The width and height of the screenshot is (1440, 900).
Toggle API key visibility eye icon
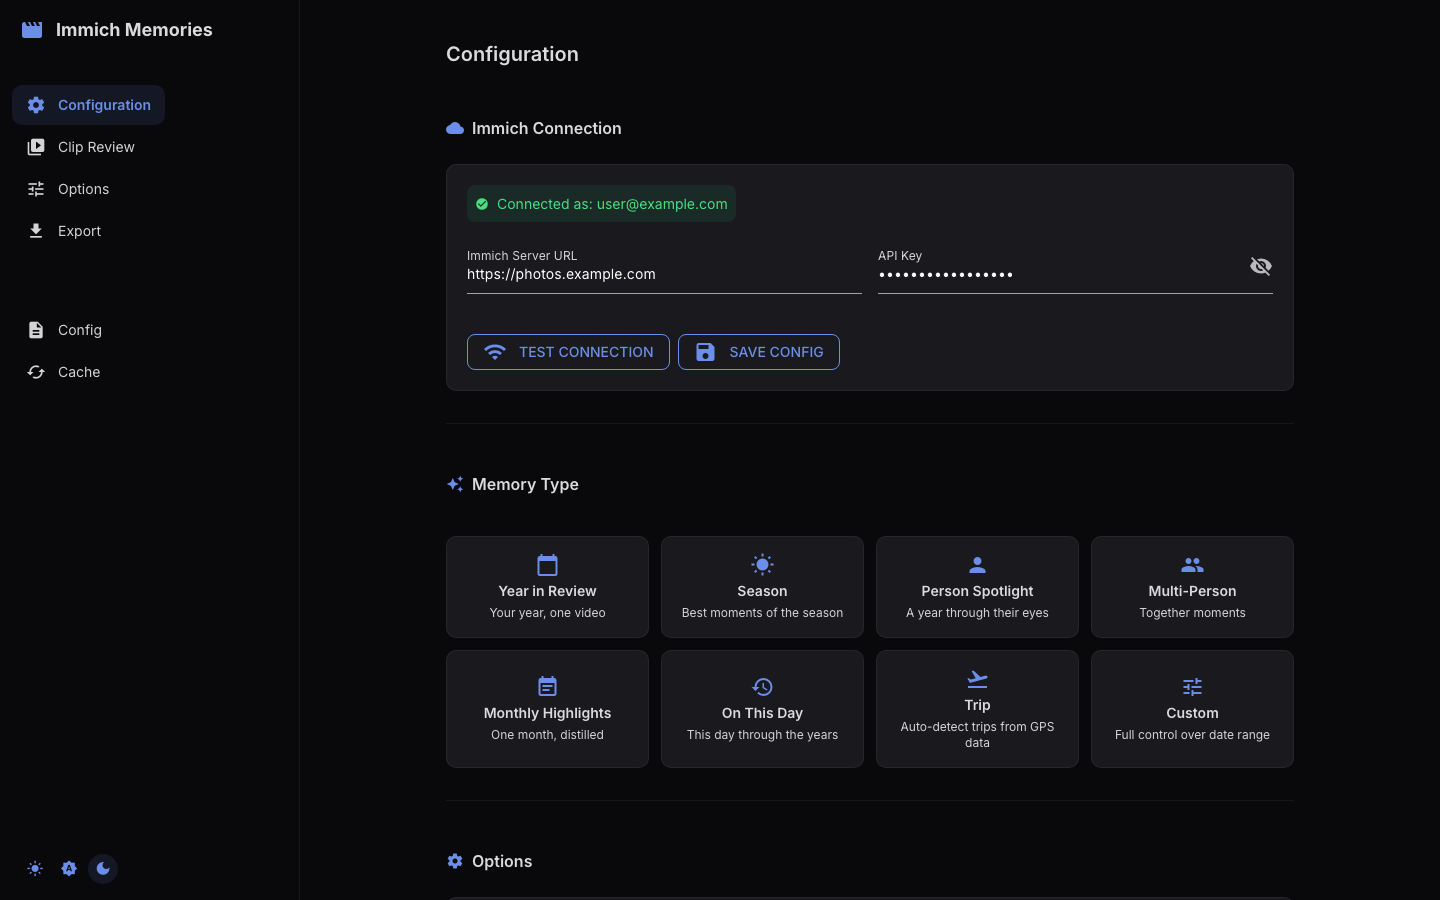[x=1261, y=266]
